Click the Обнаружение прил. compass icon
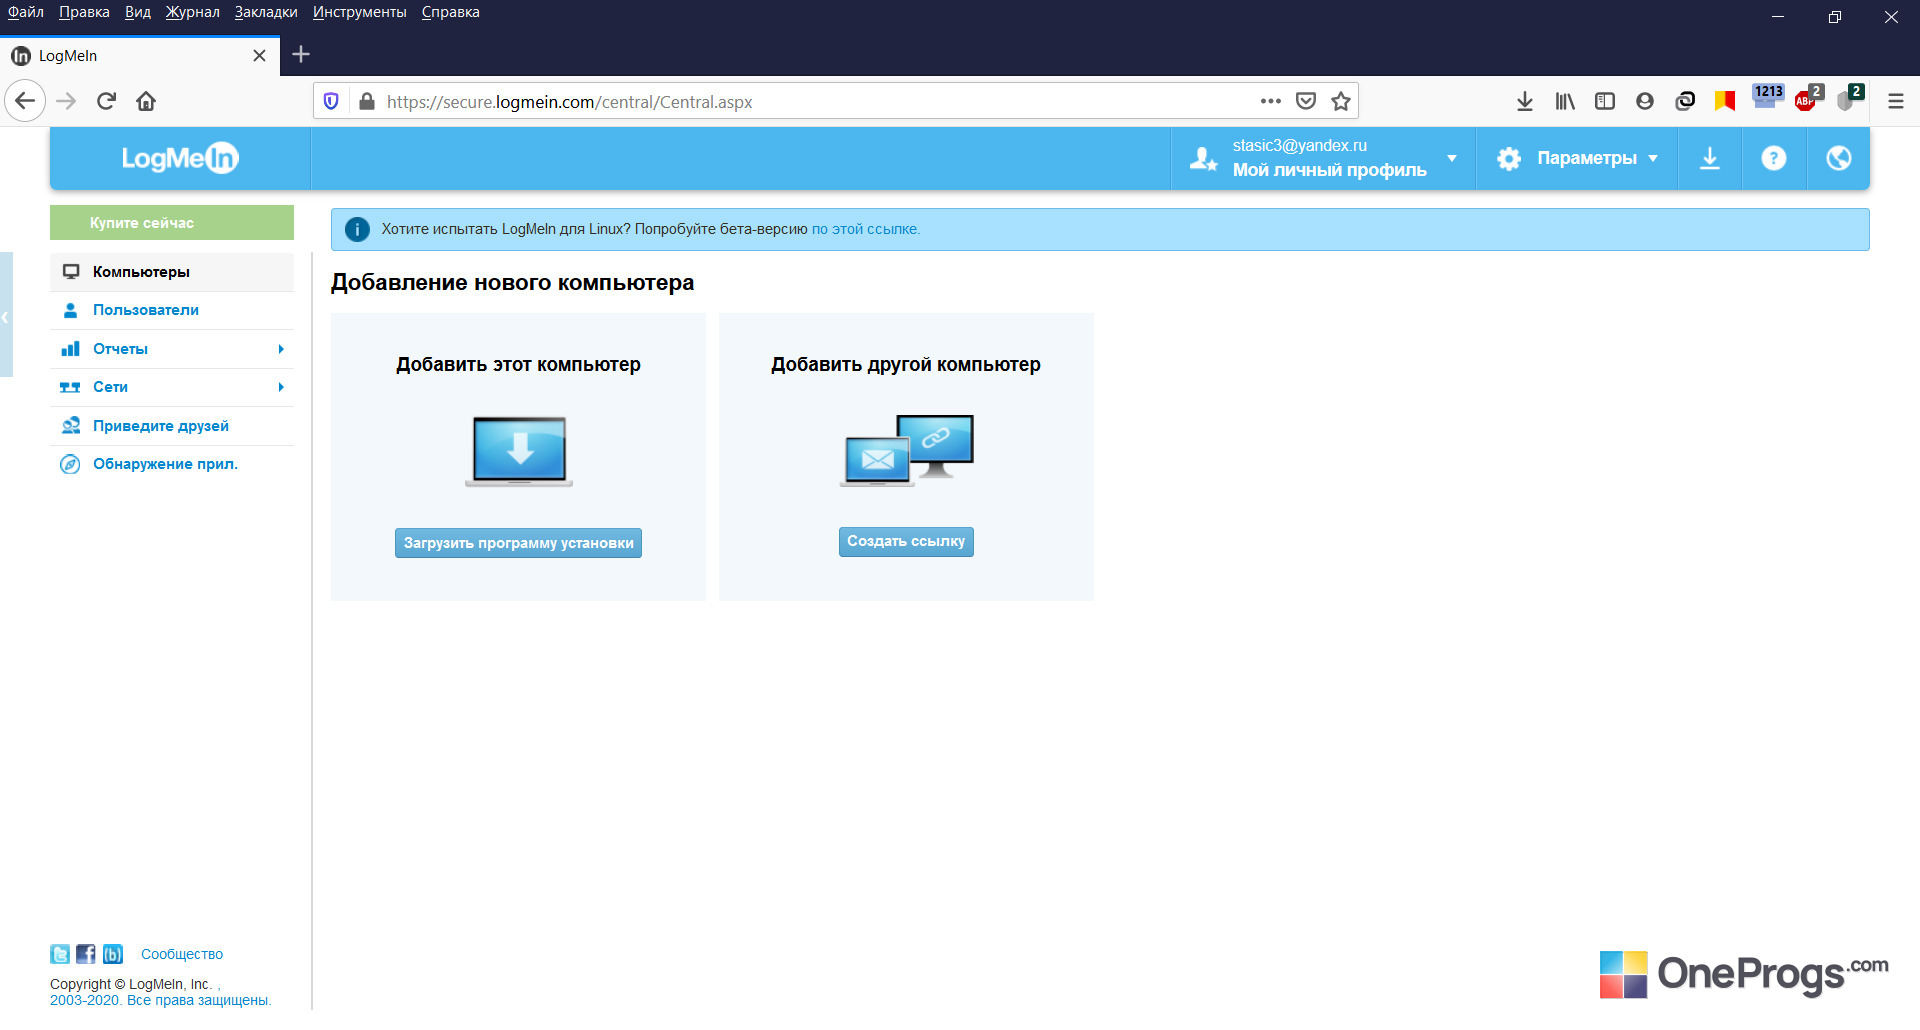 point(70,464)
